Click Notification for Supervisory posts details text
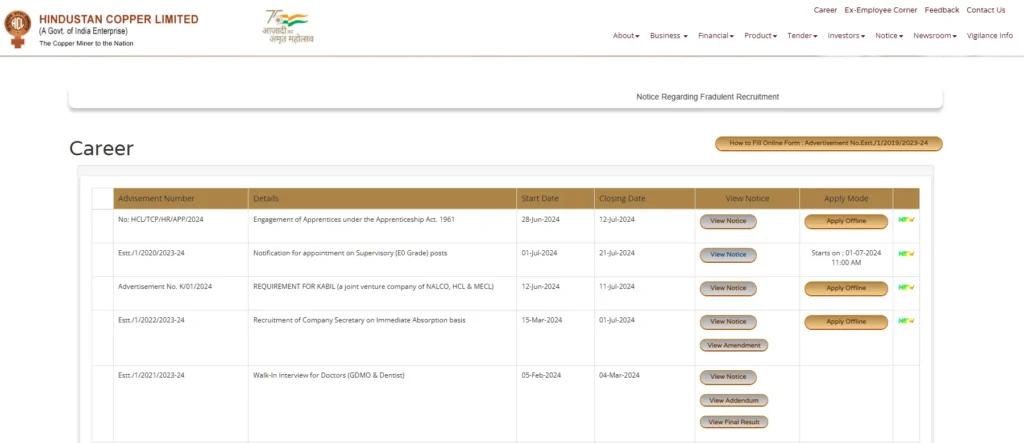1024x443 pixels. click(x=350, y=253)
